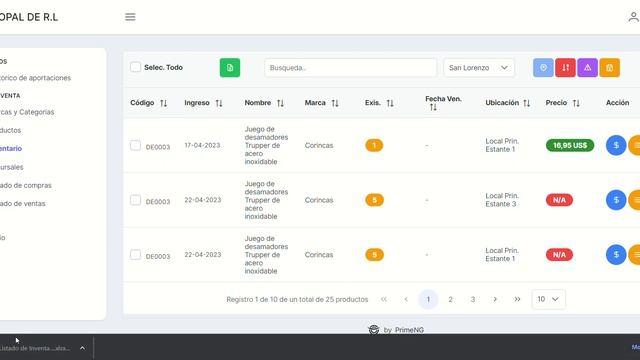This screenshot has width=640, height=360.
Task: Open rows-per-page dropdown showing 10
Action: pos(548,299)
